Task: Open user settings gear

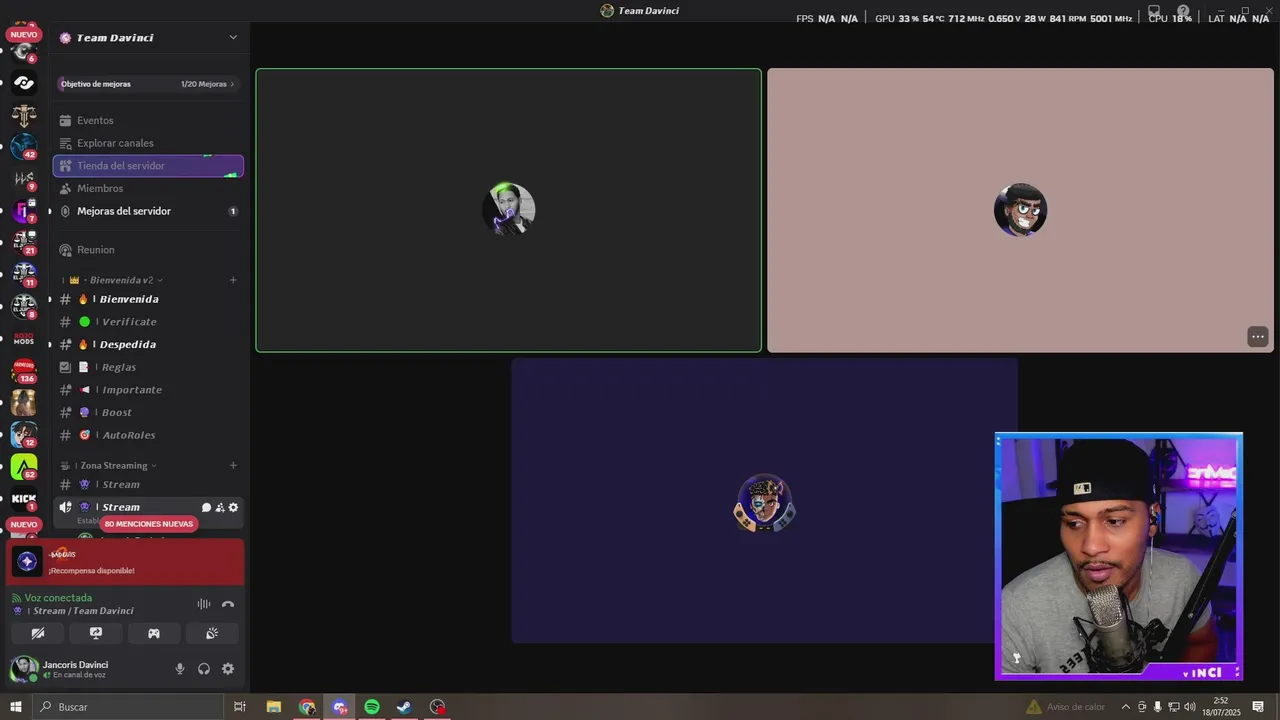Action: pos(228,669)
